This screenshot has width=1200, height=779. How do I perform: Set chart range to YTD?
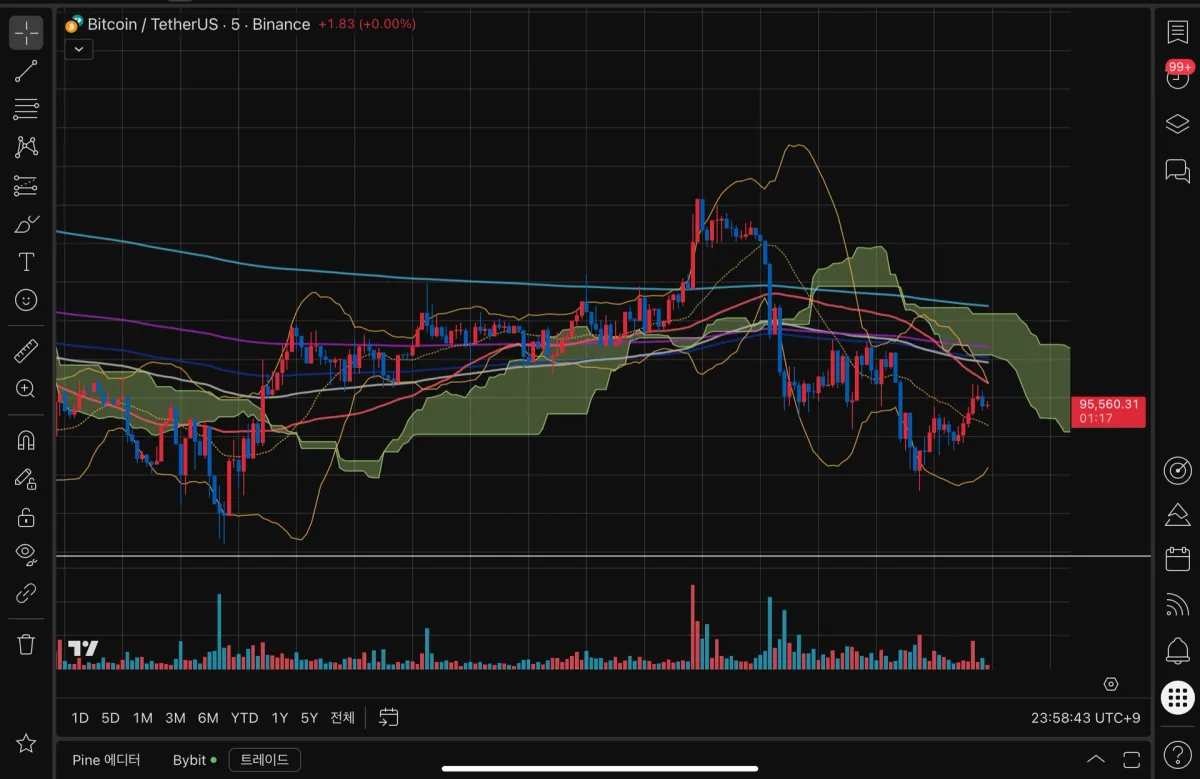[245, 718]
